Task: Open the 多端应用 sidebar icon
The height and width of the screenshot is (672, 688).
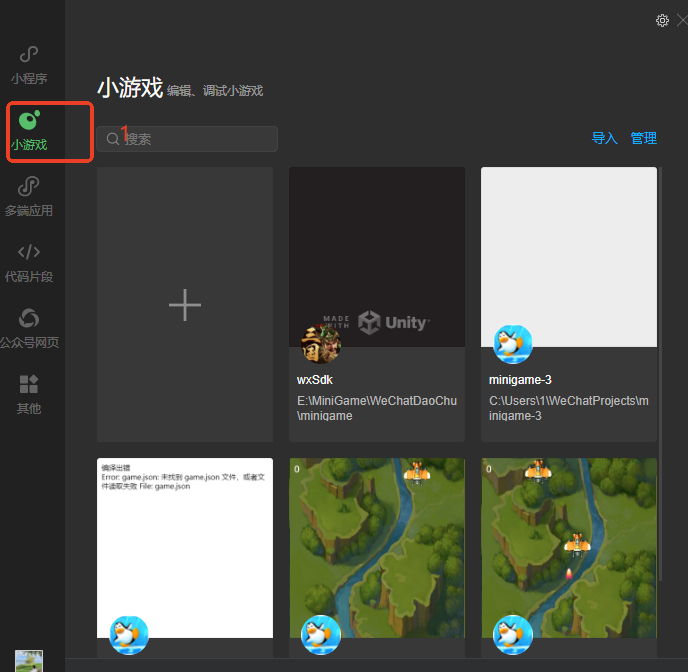Action: coord(29,187)
